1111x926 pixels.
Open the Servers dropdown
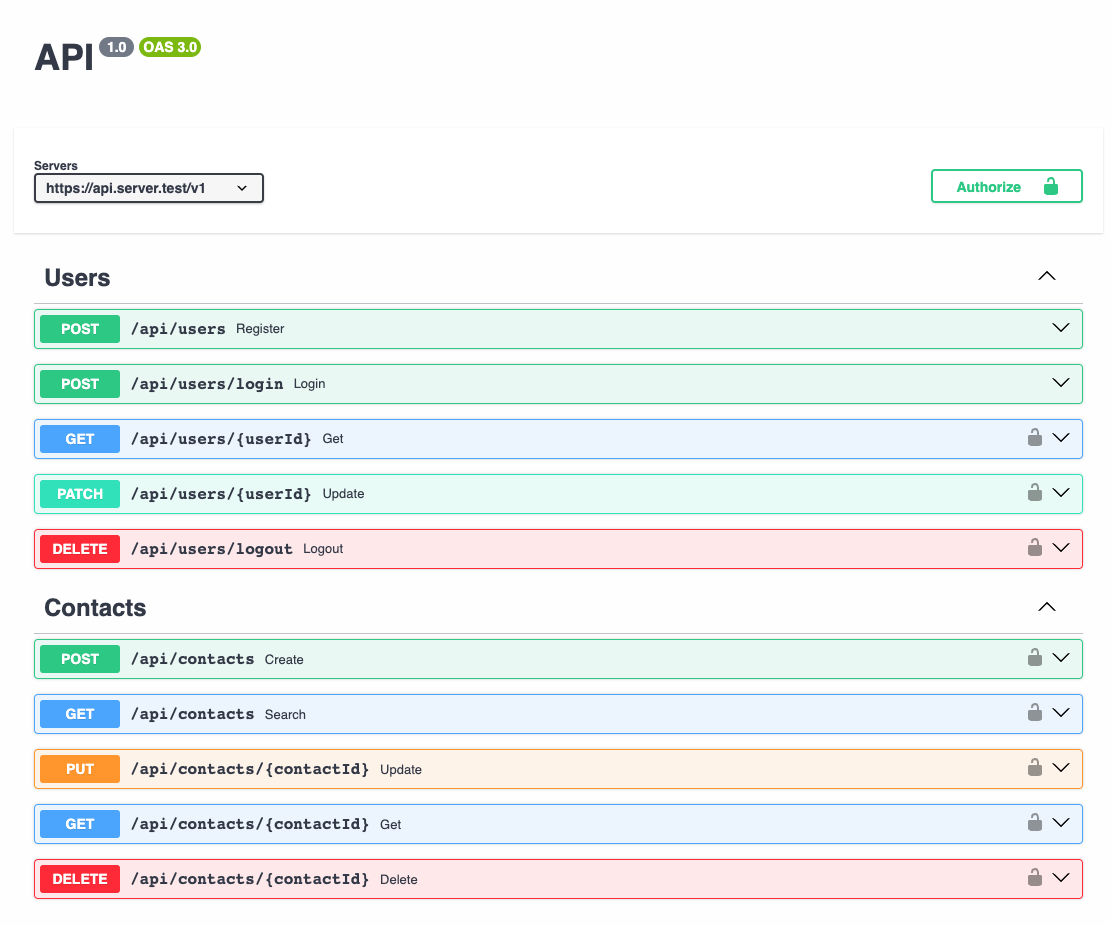(149, 188)
